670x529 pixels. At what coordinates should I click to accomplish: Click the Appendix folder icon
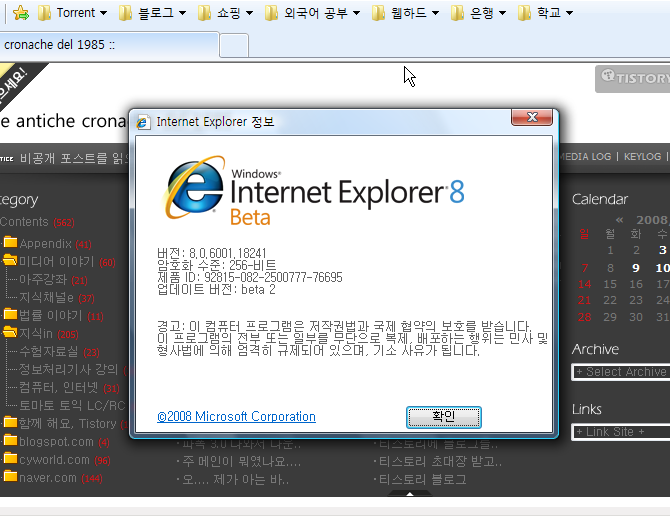click(x=11, y=242)
